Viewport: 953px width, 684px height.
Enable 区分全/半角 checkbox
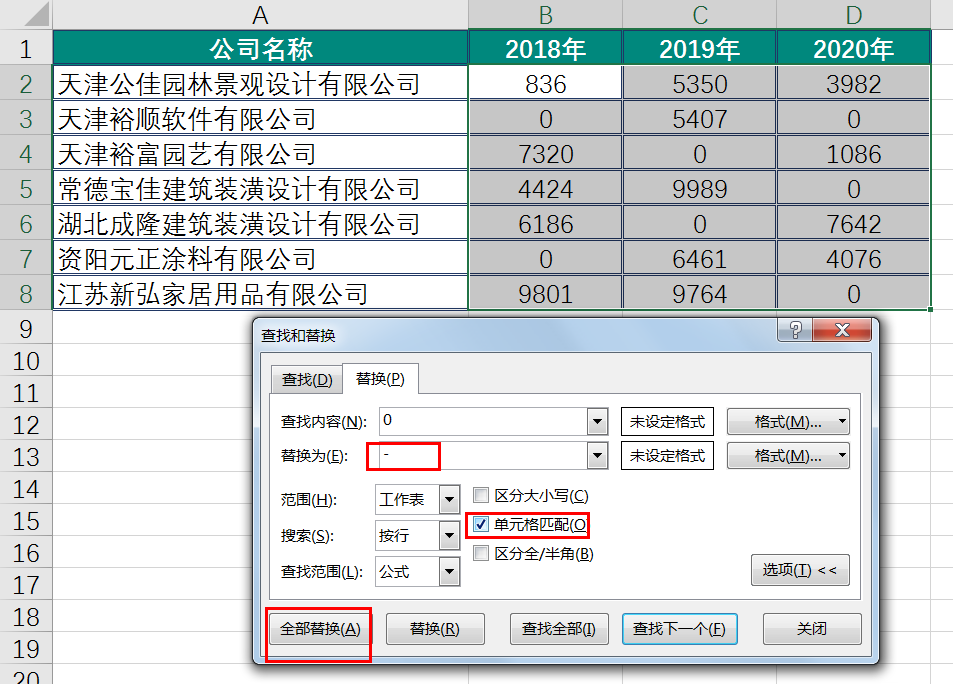pos(481,553)
